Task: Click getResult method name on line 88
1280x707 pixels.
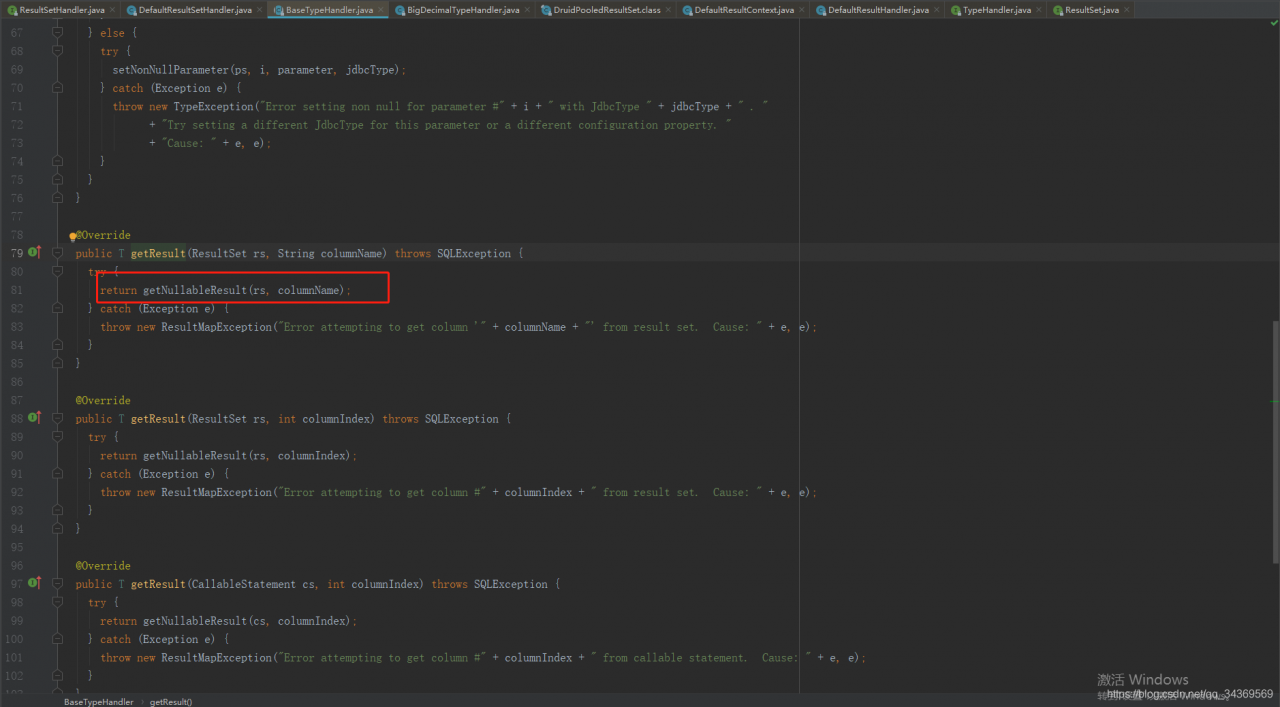Action: click(158, 419)
